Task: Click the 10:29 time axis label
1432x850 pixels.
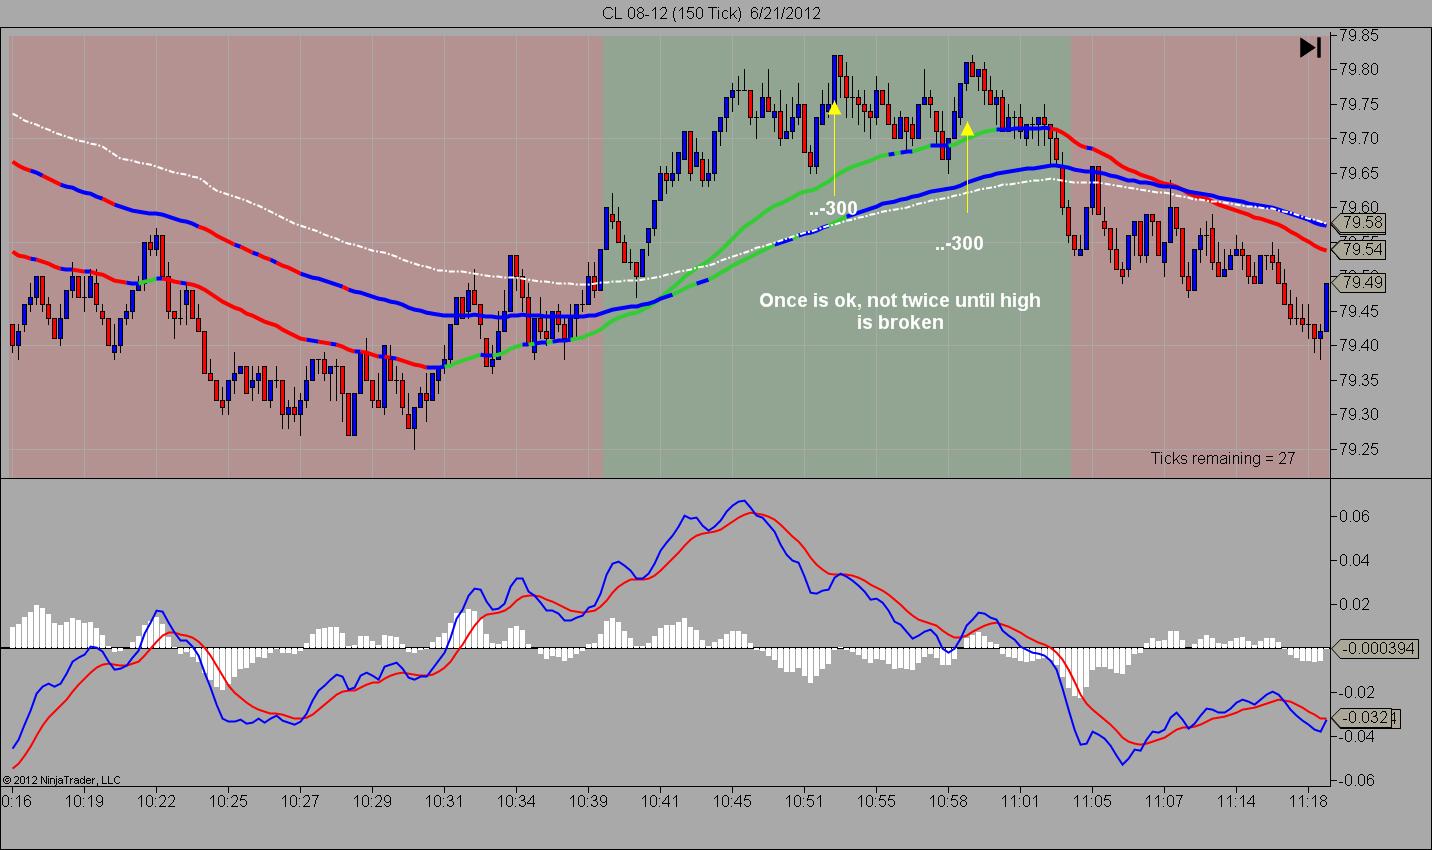Action: [x=372, y=801]
